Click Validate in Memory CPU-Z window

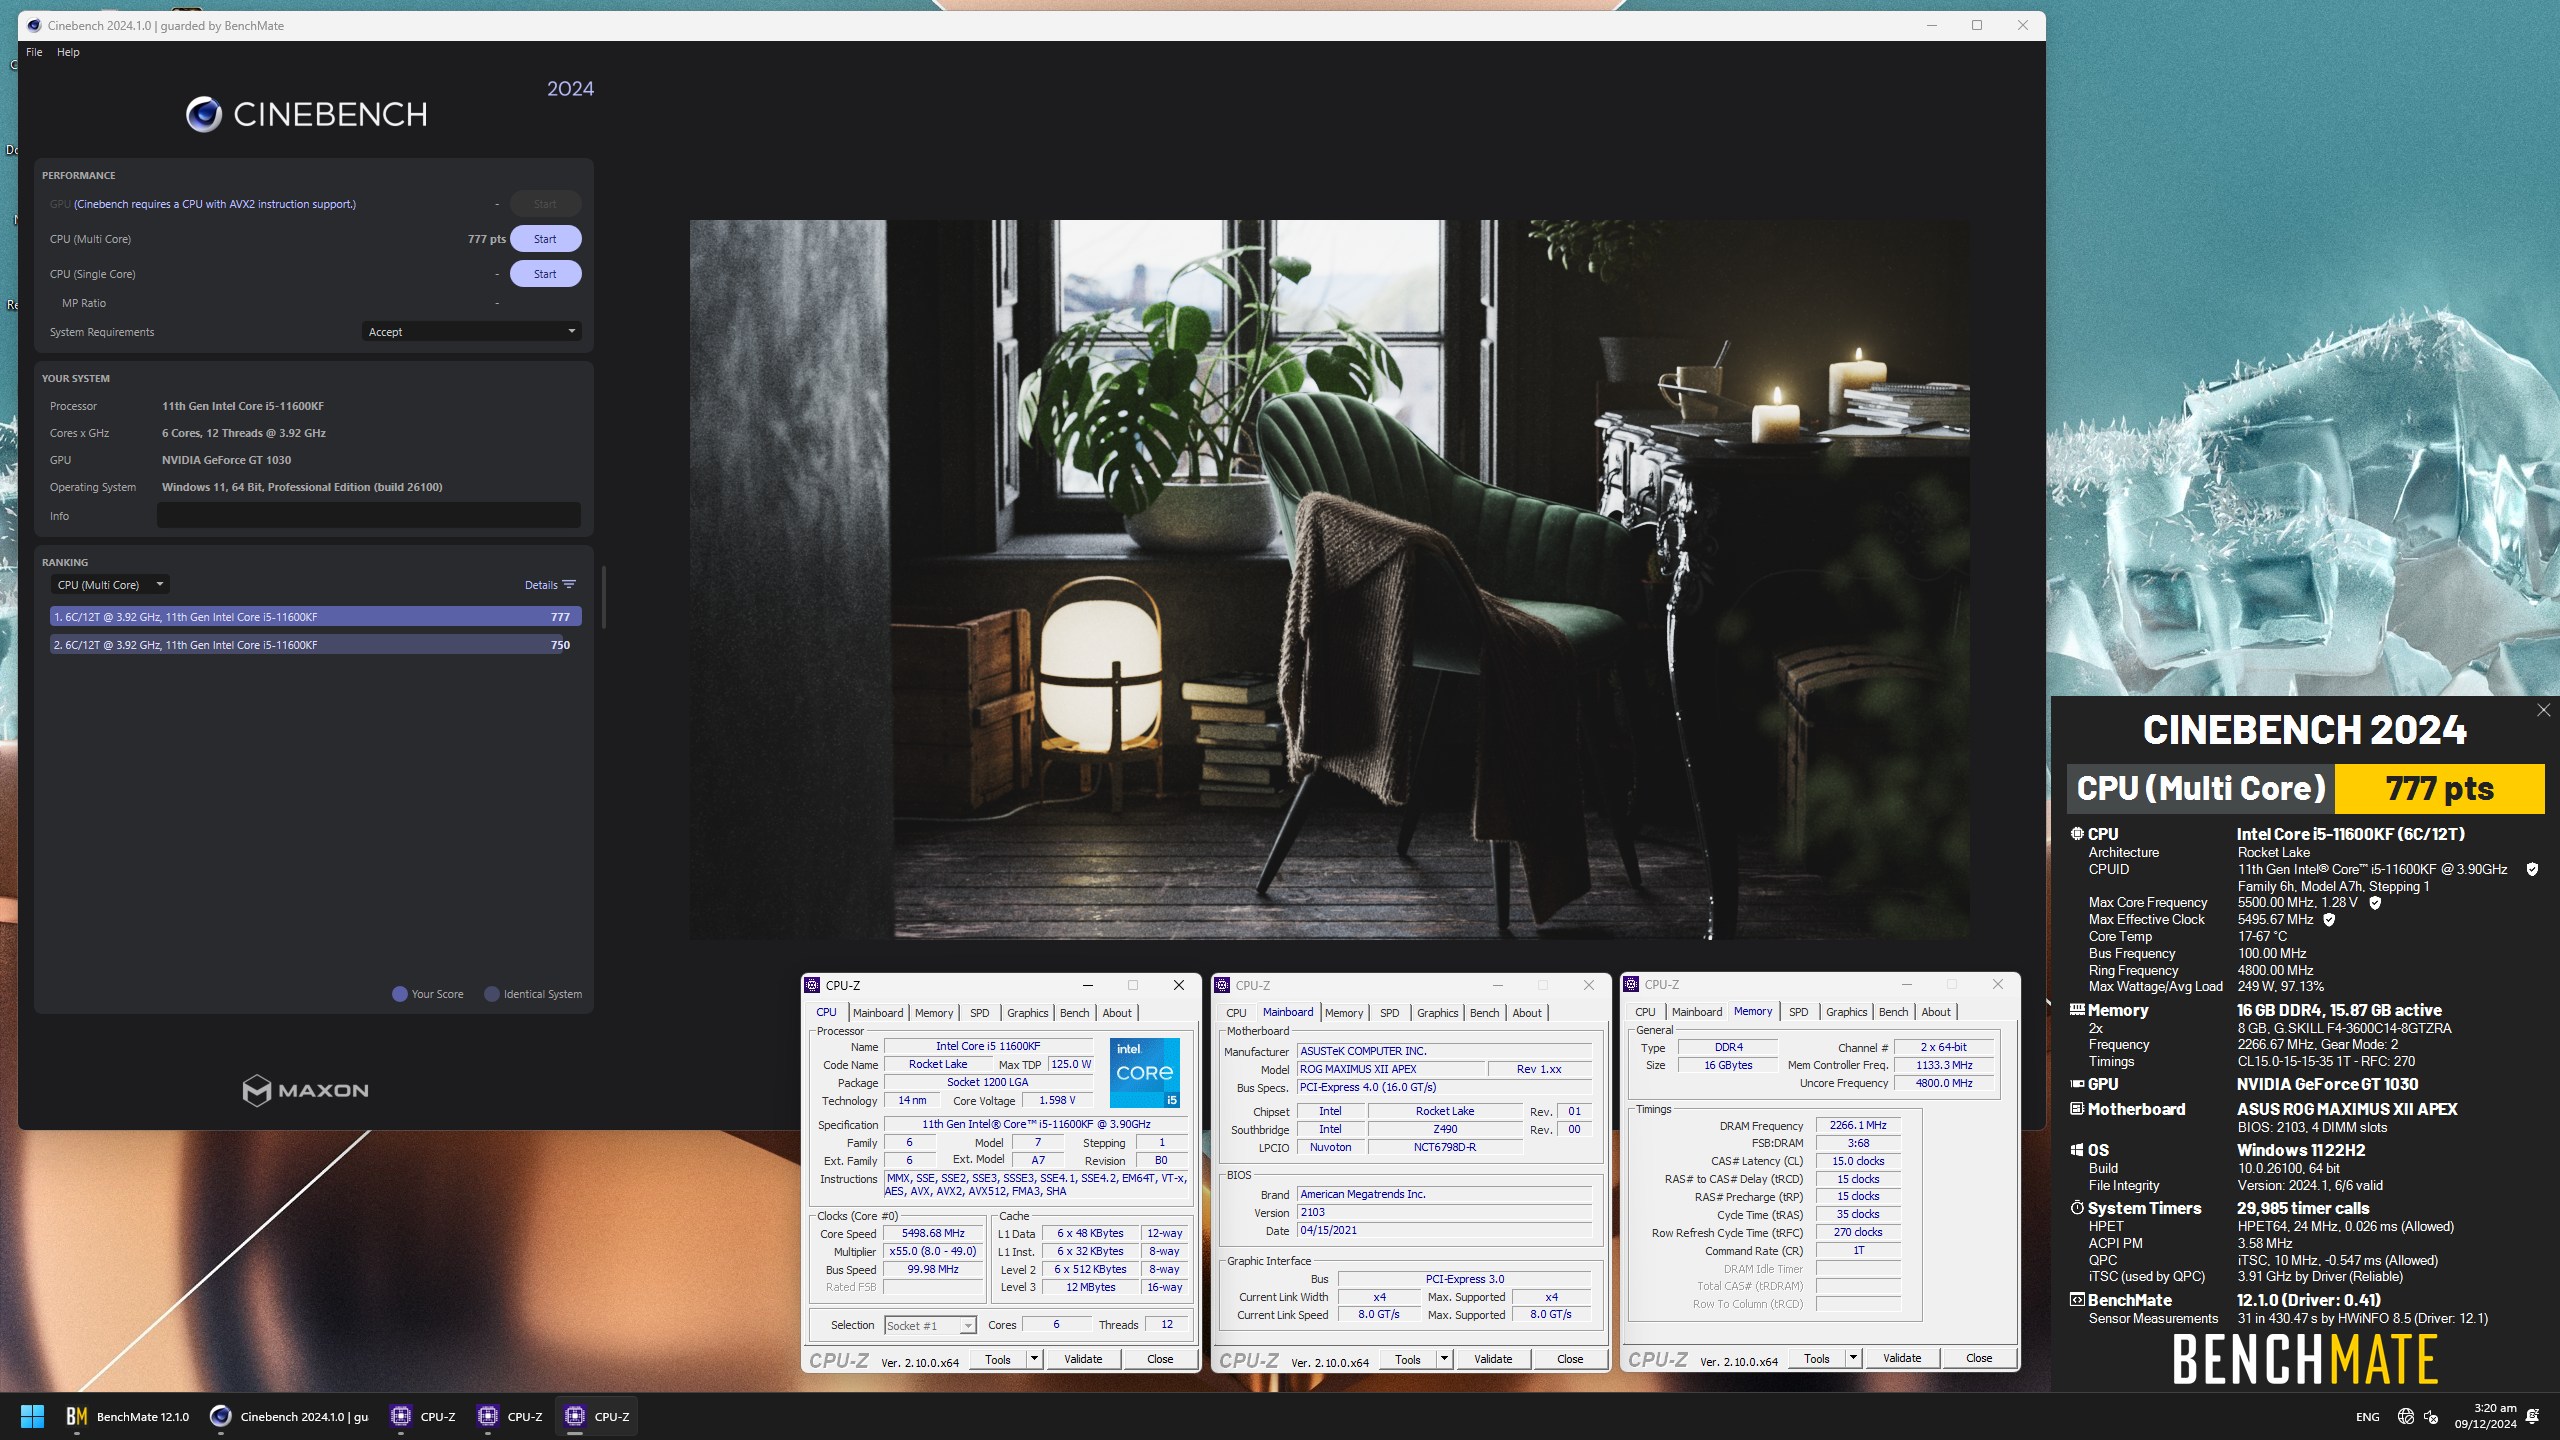1902,1358
